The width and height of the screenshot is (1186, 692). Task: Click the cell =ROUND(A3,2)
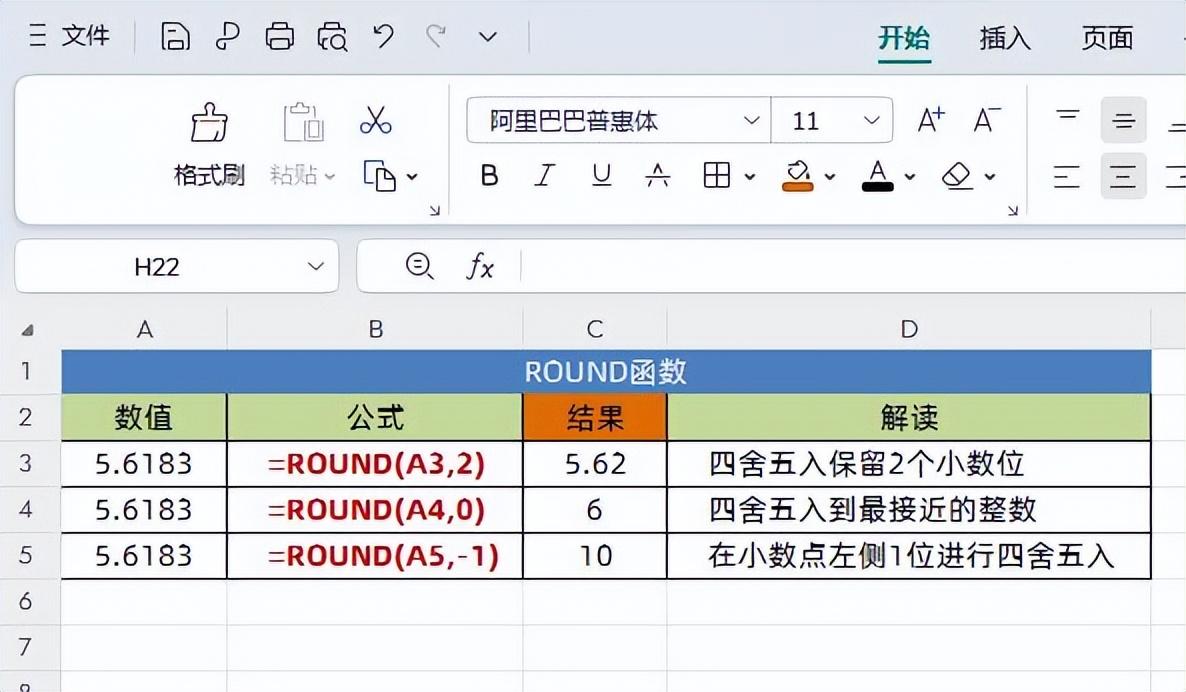tap(375, 464)
